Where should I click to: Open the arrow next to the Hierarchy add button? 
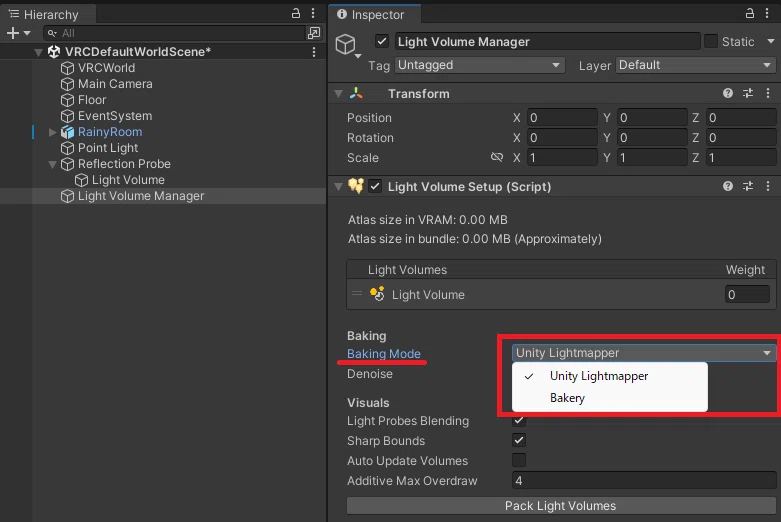pyautogui.click(x=27, y=33)
